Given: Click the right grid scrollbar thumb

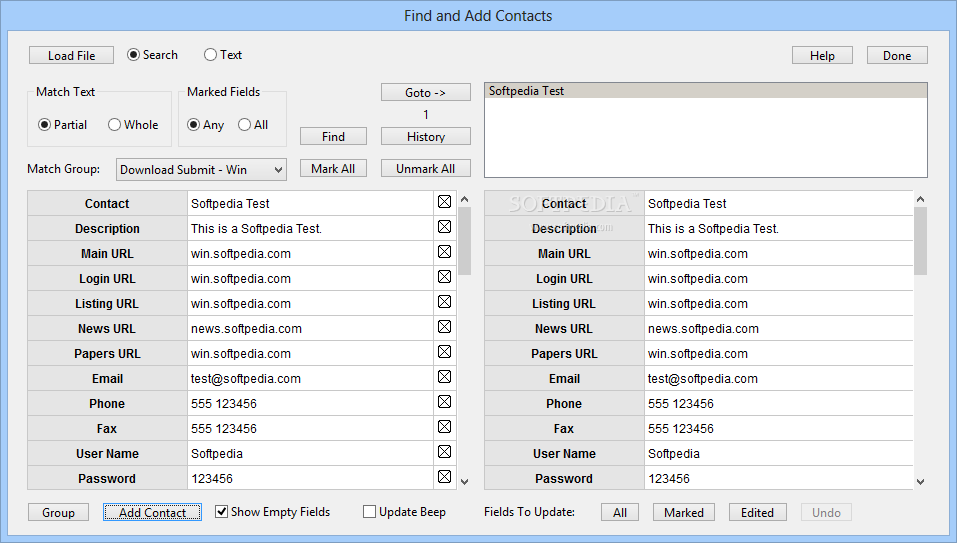Looking at the screenshot, I should click(920, 241).
